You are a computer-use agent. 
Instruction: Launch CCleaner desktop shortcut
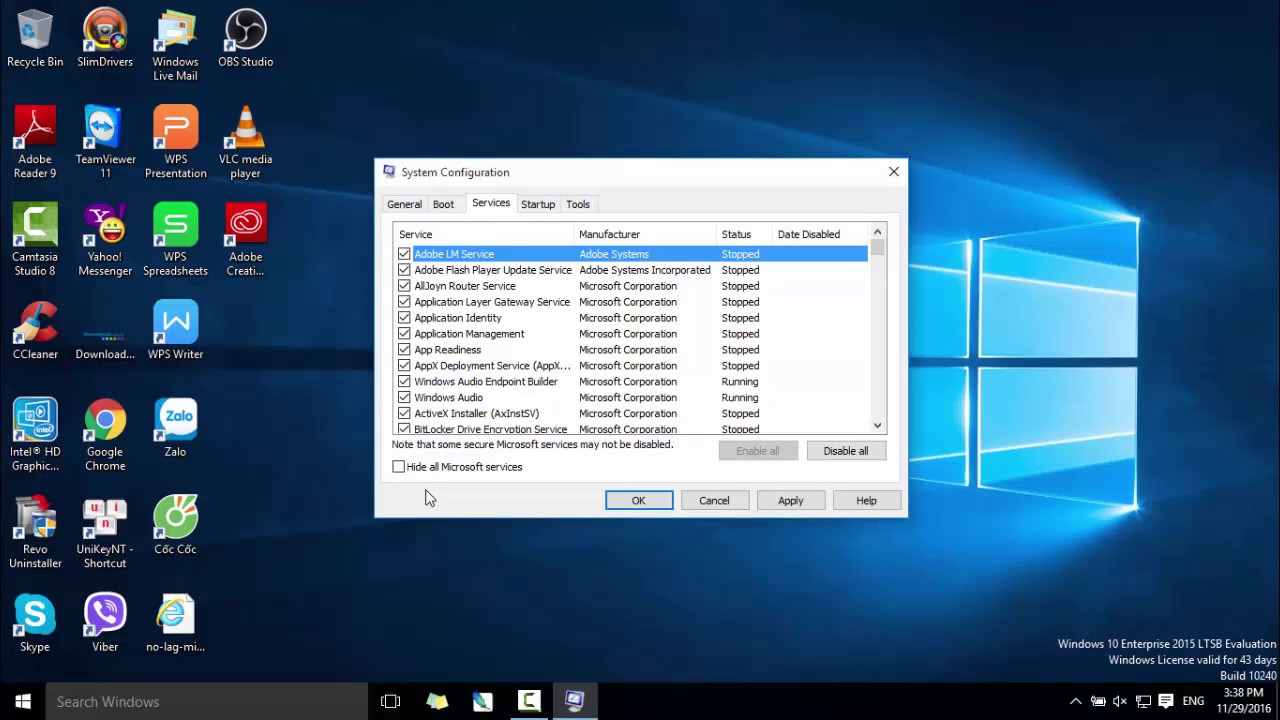tap(35, 331)
